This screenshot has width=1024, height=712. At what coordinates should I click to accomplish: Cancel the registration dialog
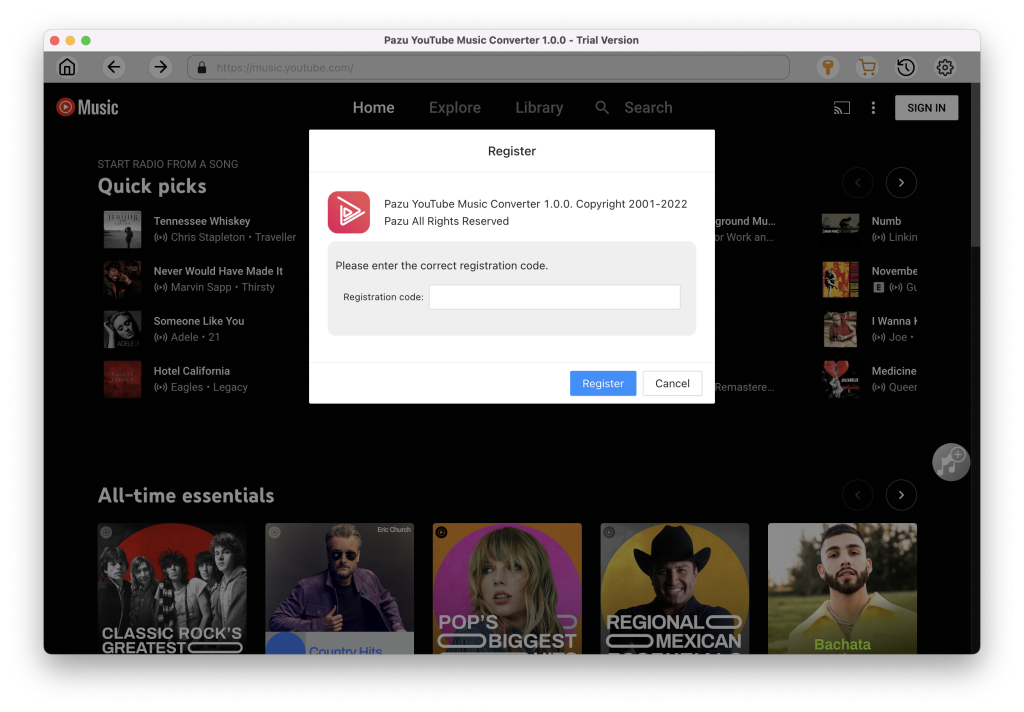(x=672, y=383)
